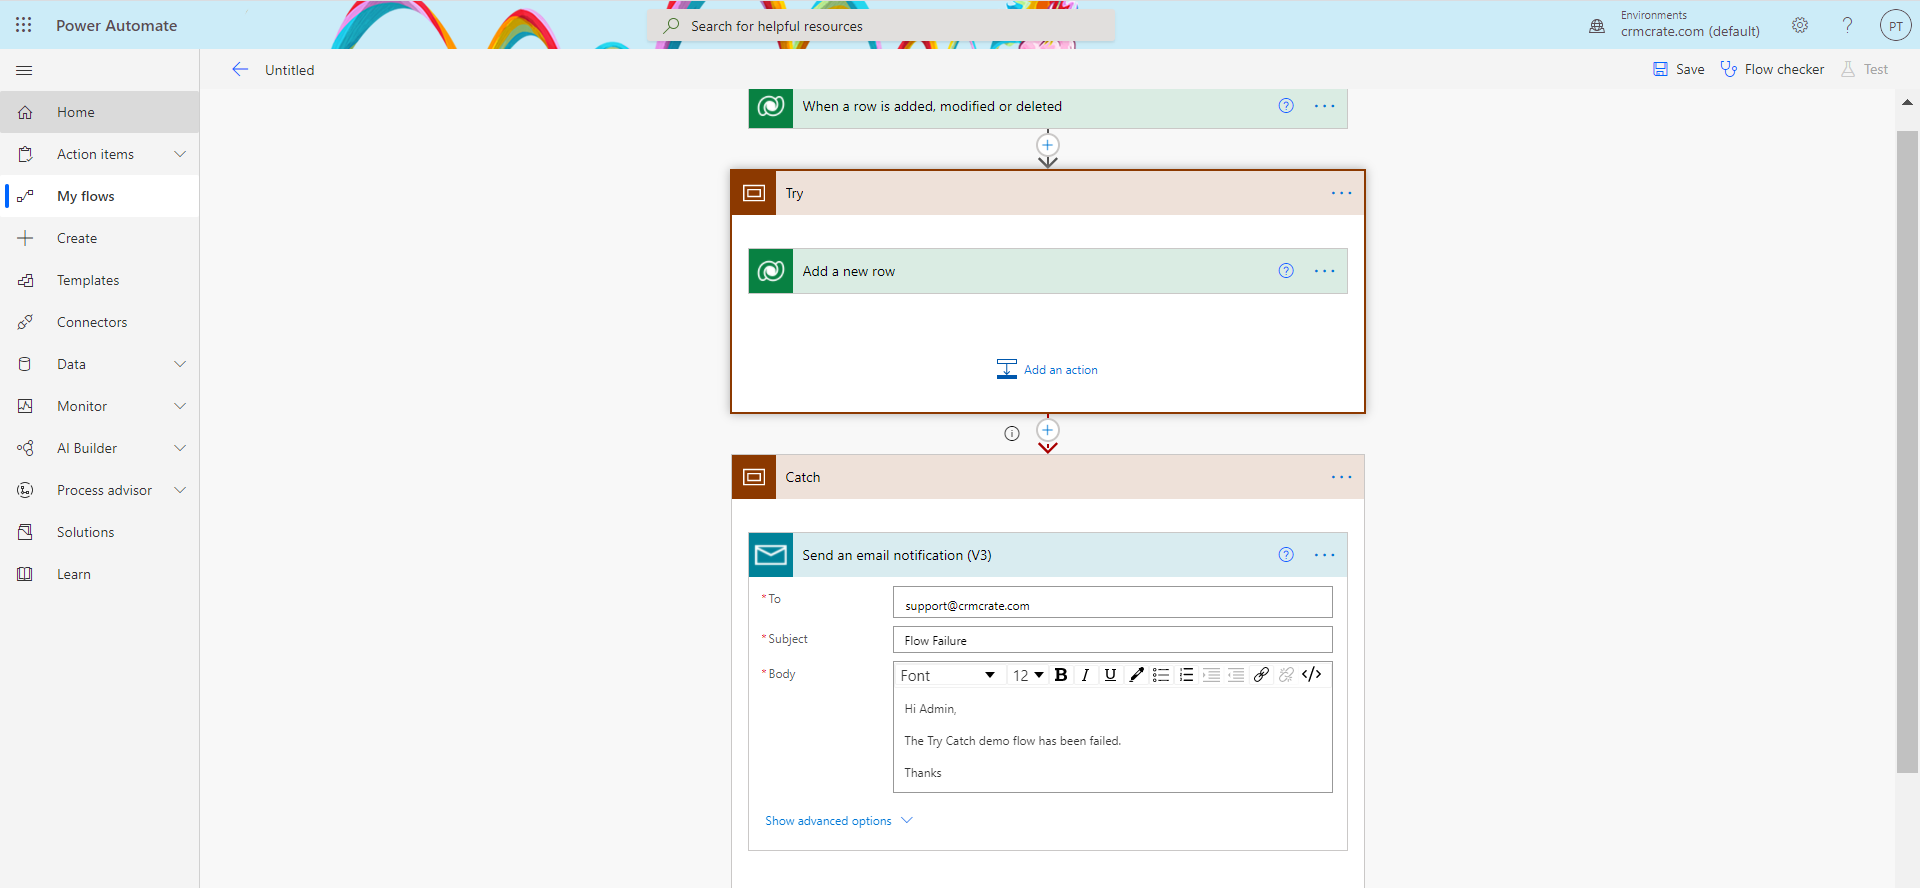Open Learn in sidebar
Screen dimensions: 1920x888
point(100,574)
